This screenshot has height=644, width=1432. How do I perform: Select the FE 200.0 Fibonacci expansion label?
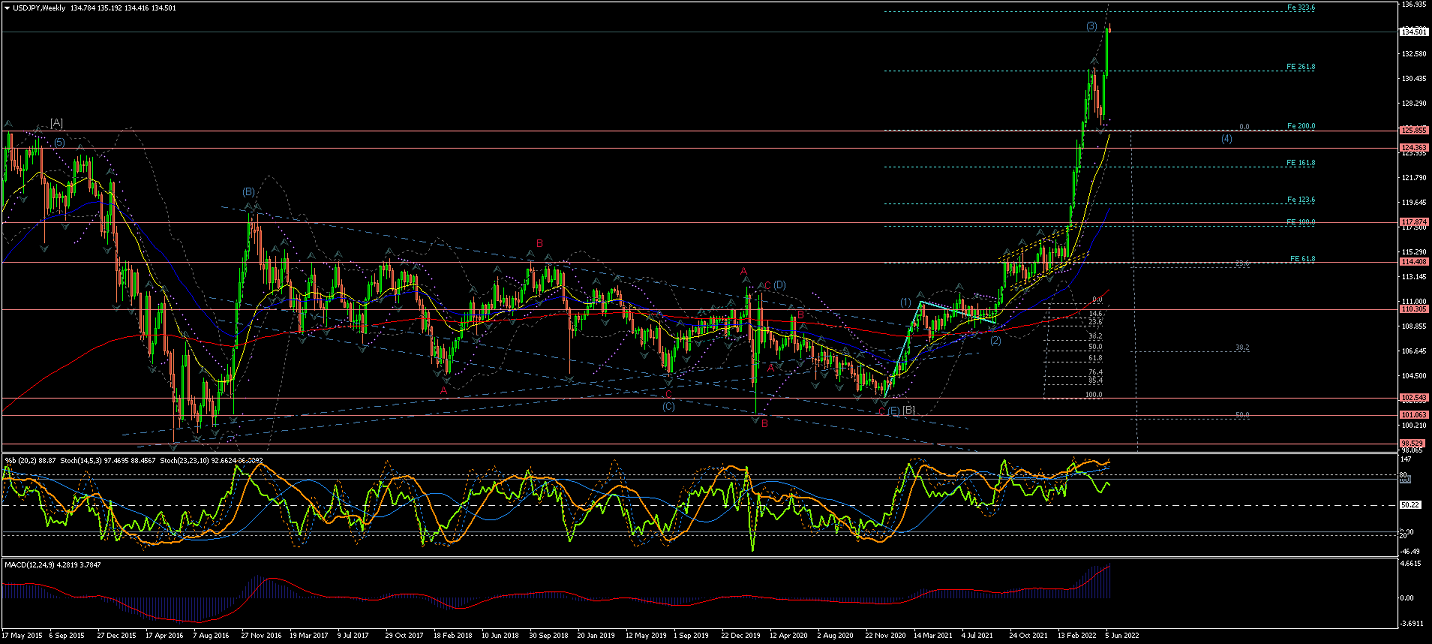pyautogui.click(x=1300, y=126)
